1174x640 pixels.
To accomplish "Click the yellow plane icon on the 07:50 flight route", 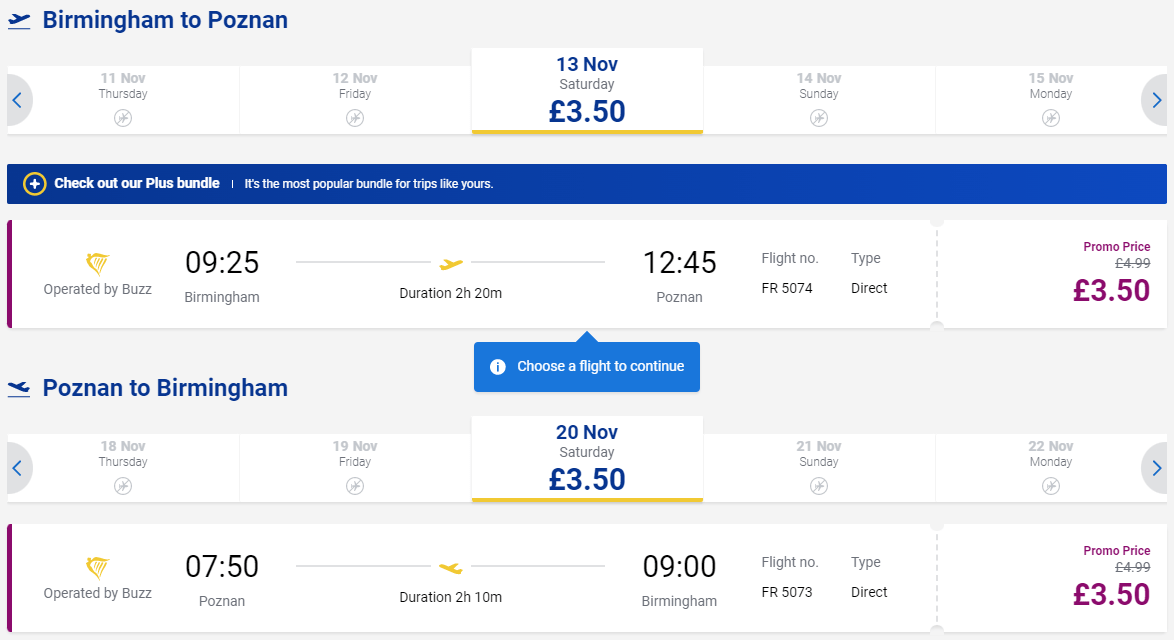I will point(451,568).
